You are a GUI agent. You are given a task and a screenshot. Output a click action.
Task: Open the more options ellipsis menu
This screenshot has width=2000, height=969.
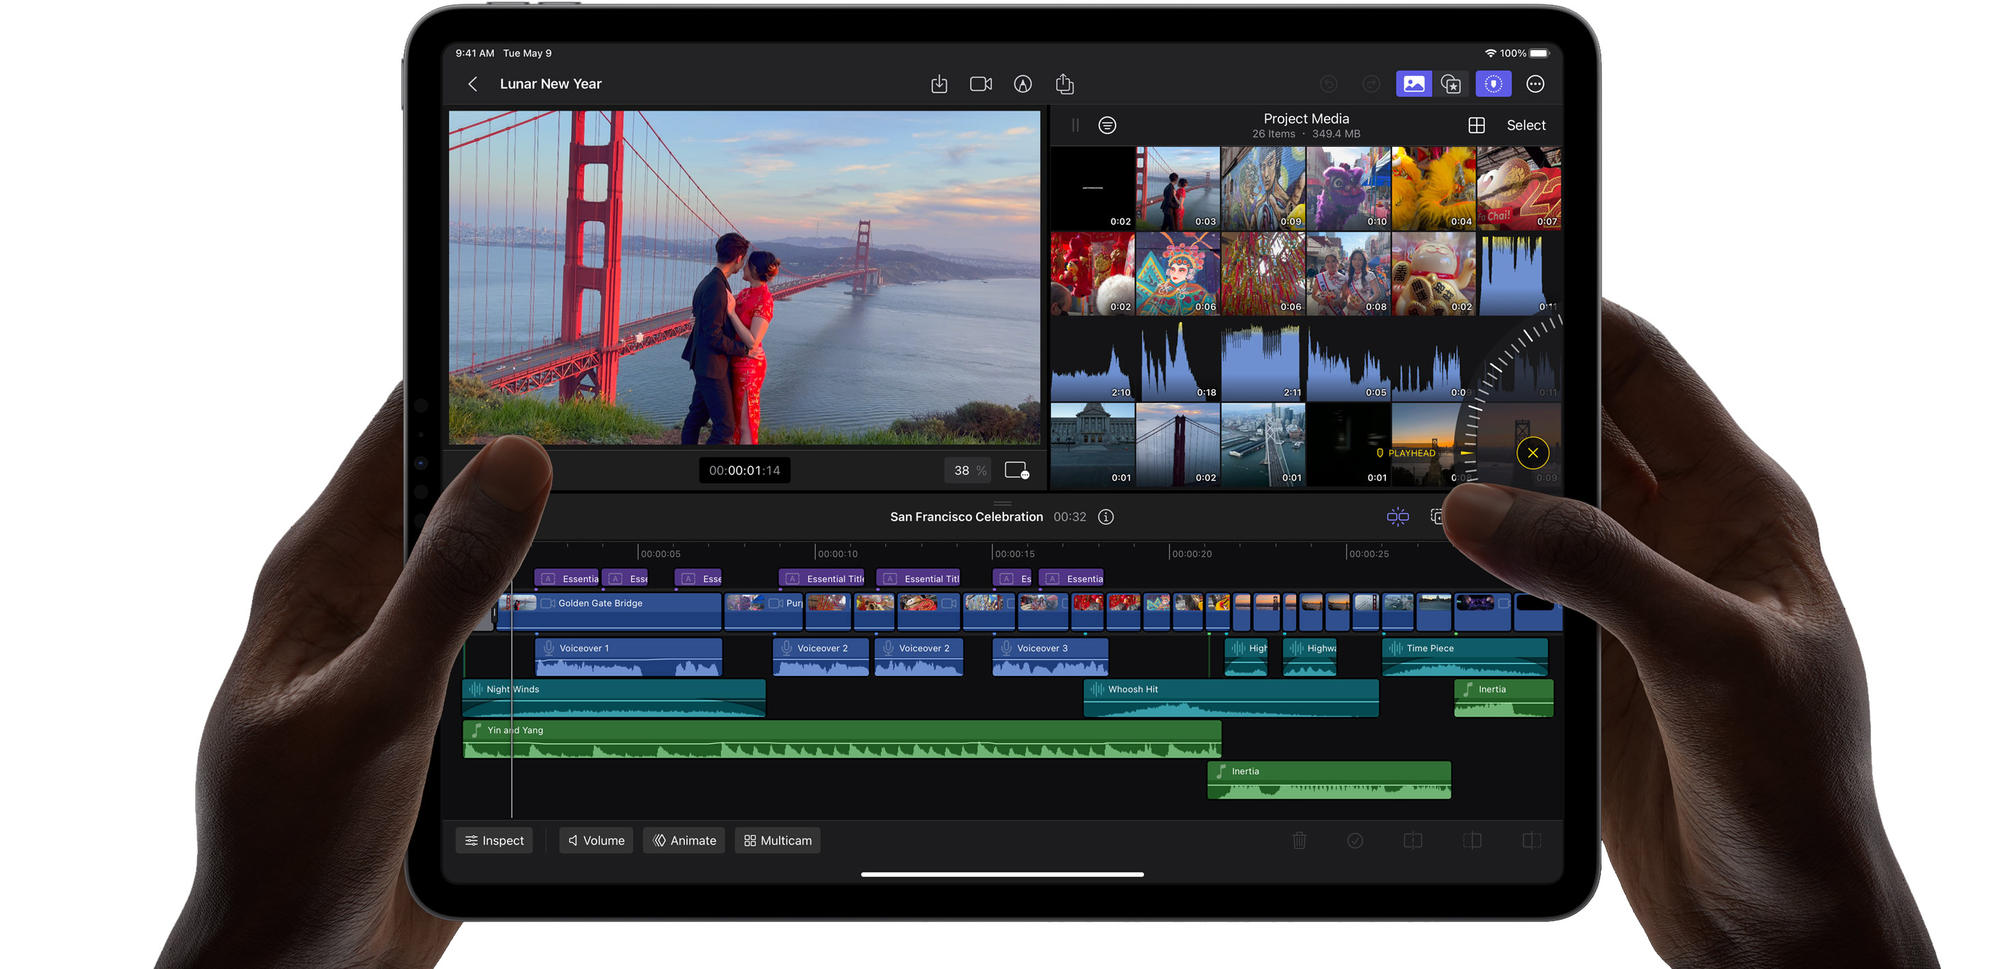pyautogui.click(x=1536, y=84)
